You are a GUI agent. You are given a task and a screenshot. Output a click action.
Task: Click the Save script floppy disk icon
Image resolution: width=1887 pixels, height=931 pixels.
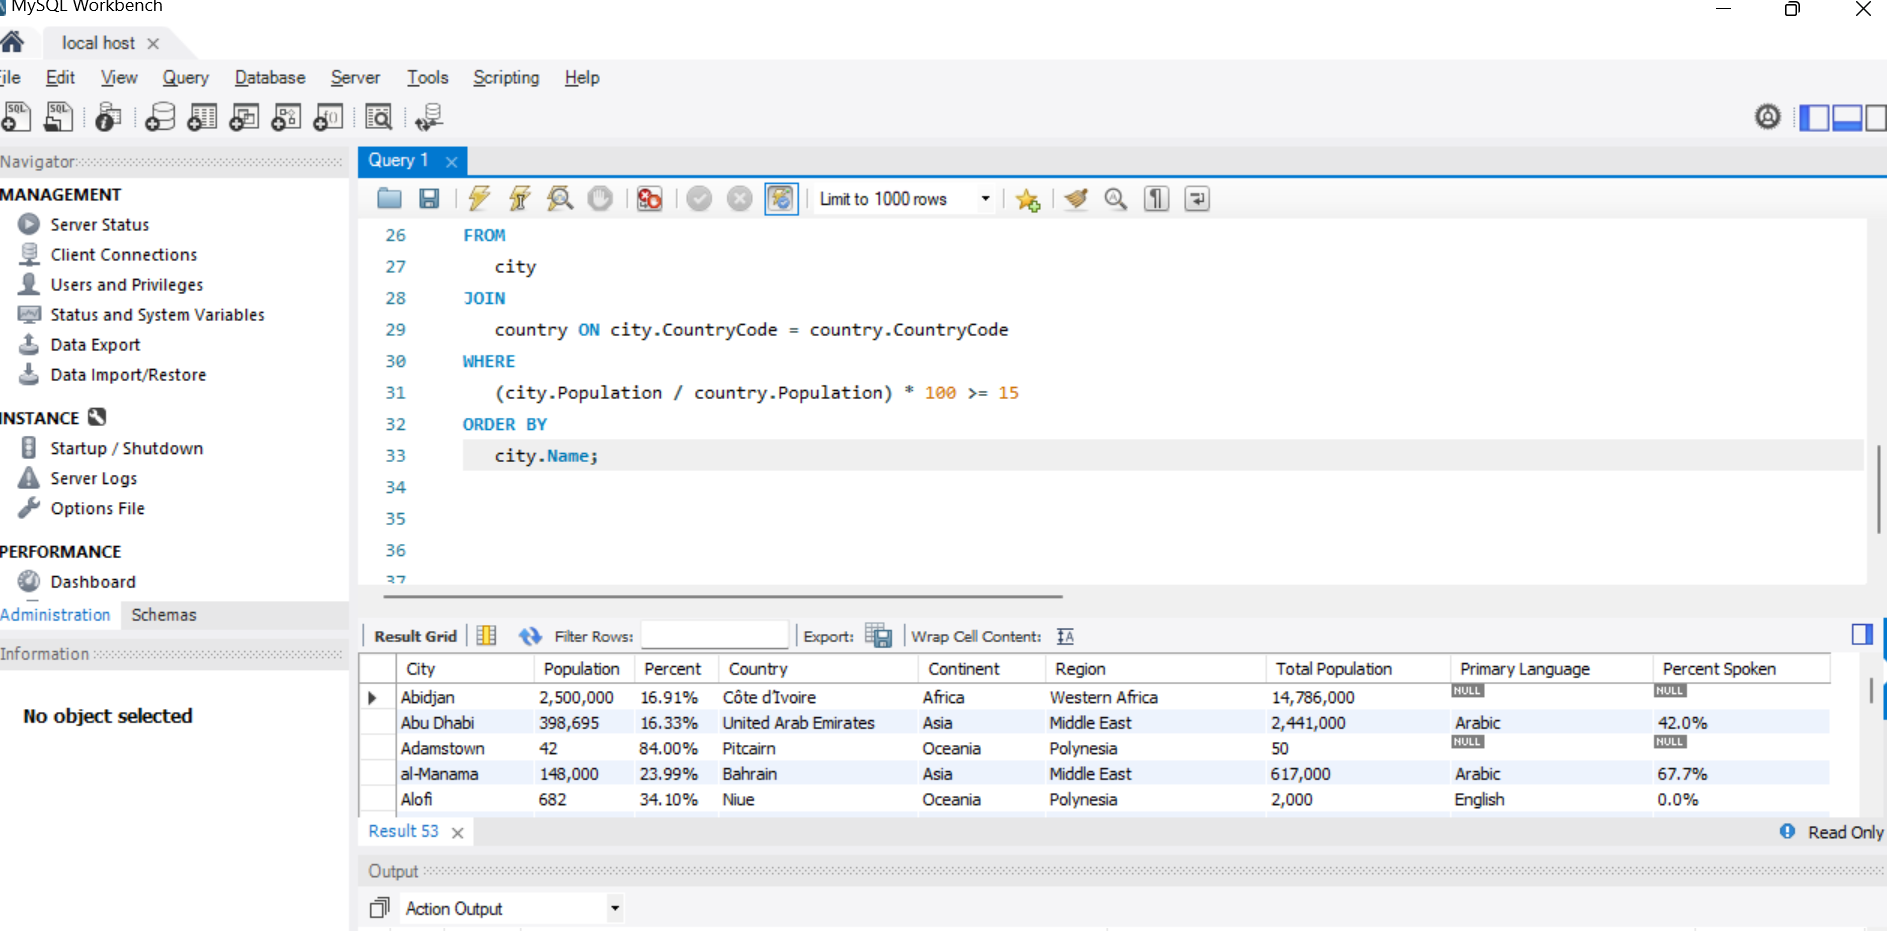429,199
